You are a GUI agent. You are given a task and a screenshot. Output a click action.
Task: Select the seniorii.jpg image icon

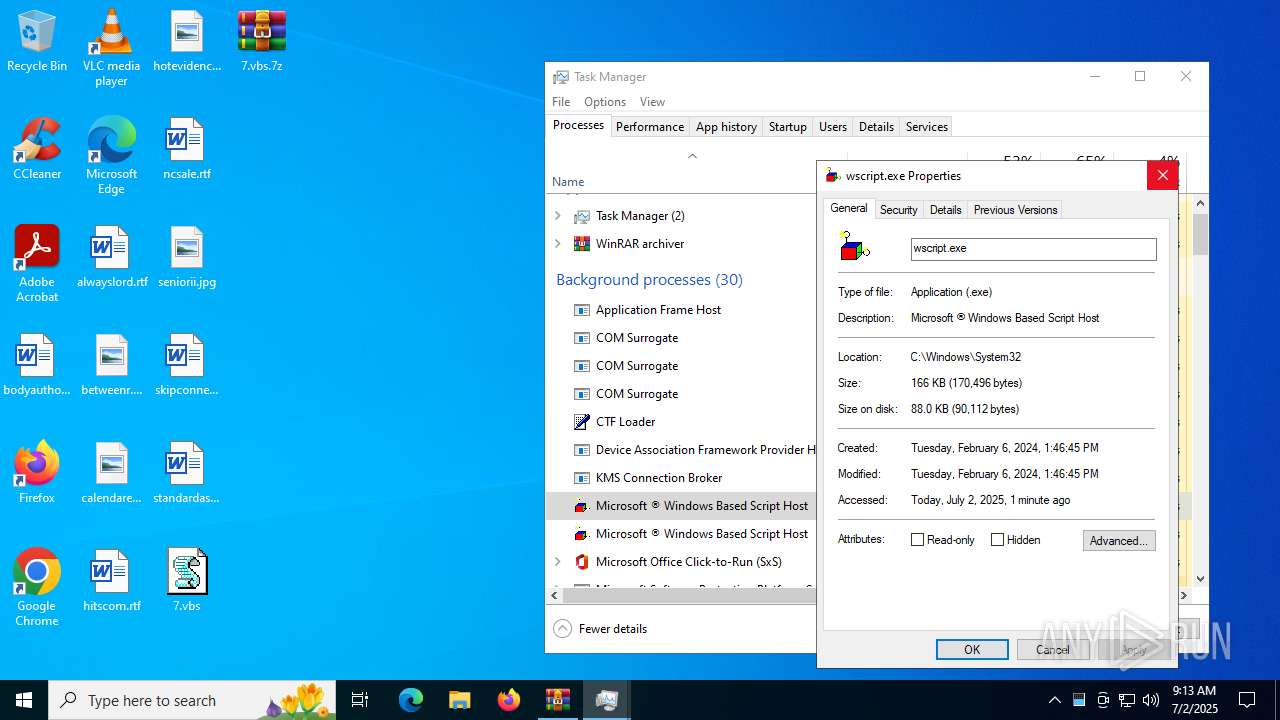point(187,257)
